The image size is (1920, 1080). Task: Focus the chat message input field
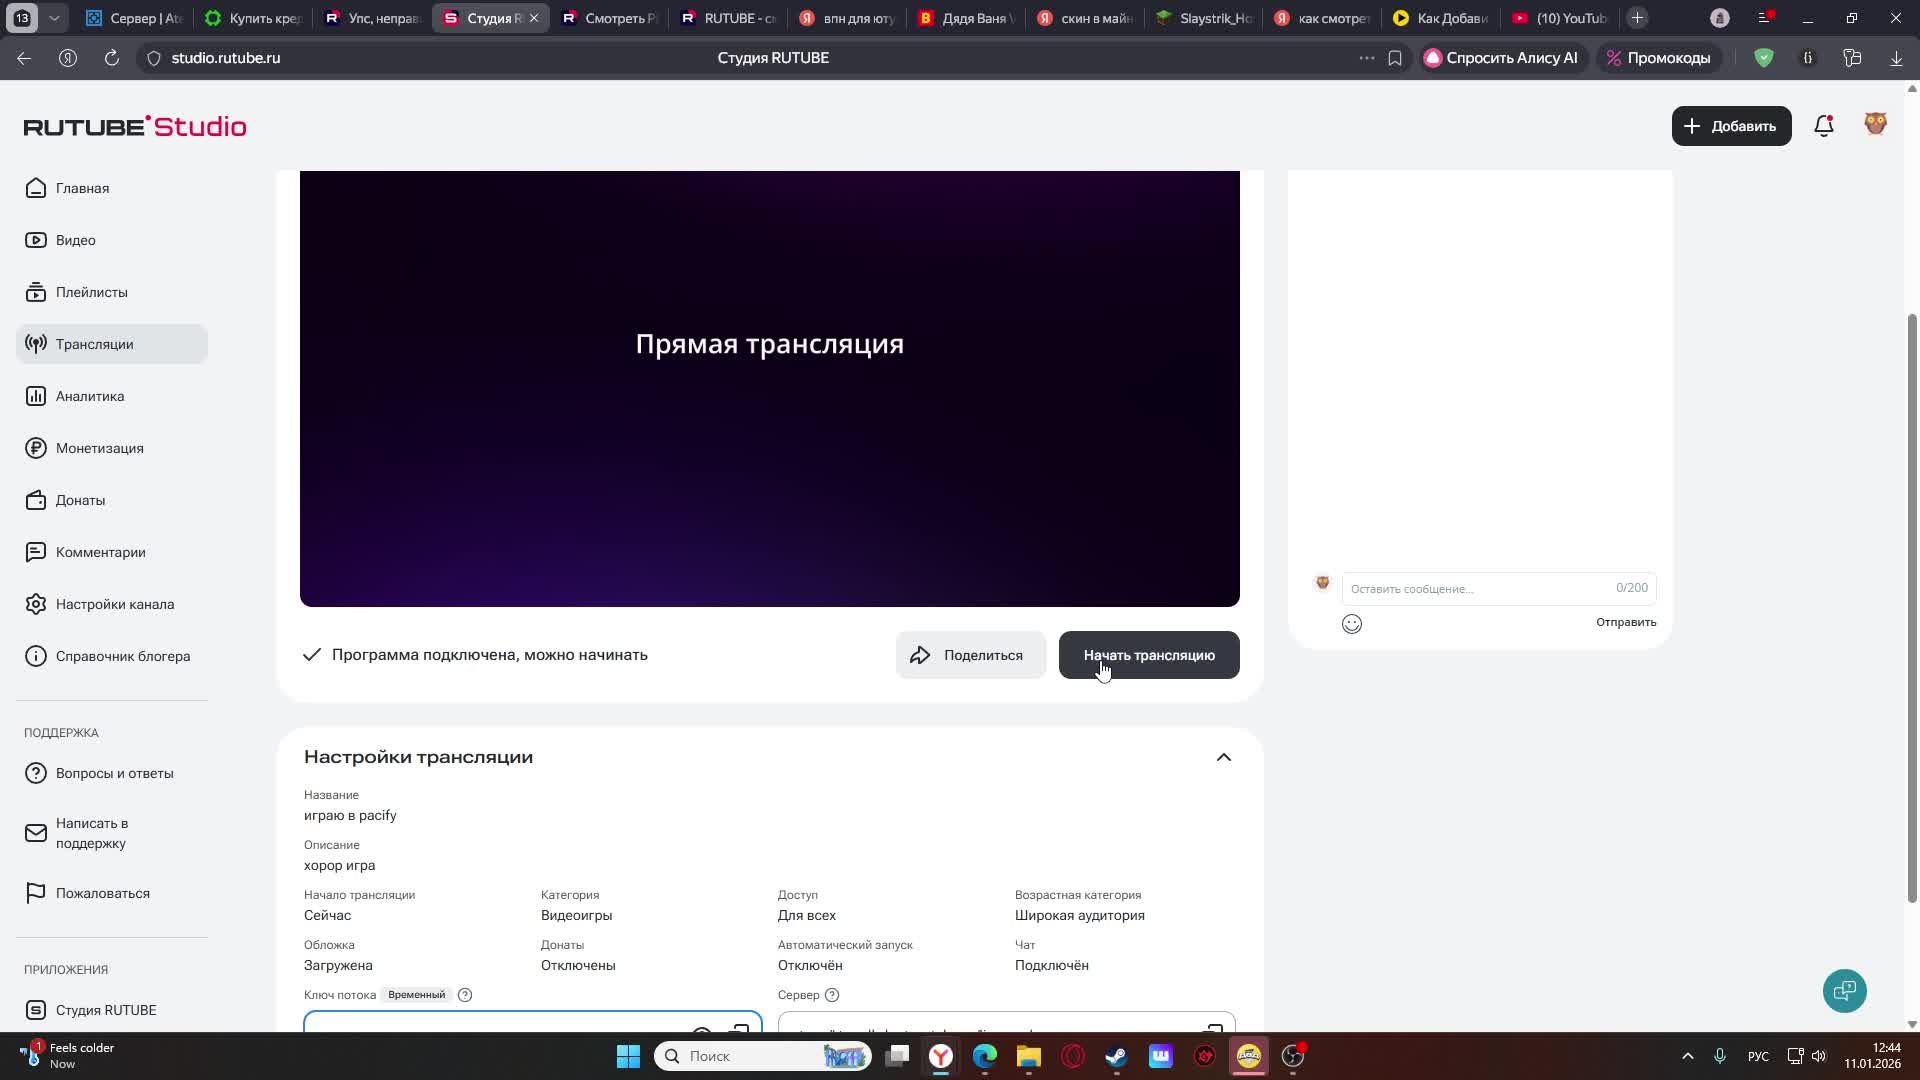(x=1480, y=589)
